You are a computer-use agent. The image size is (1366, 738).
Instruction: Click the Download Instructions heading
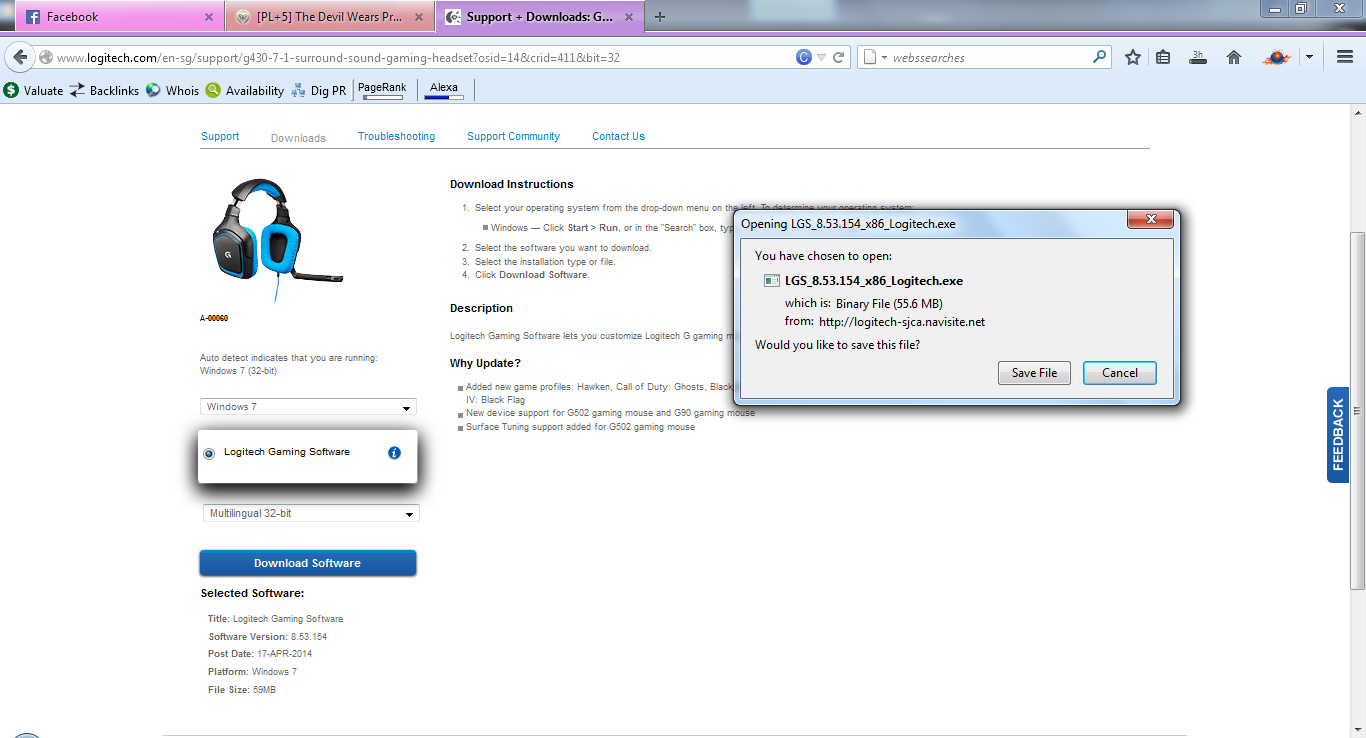tap(512, 184)
